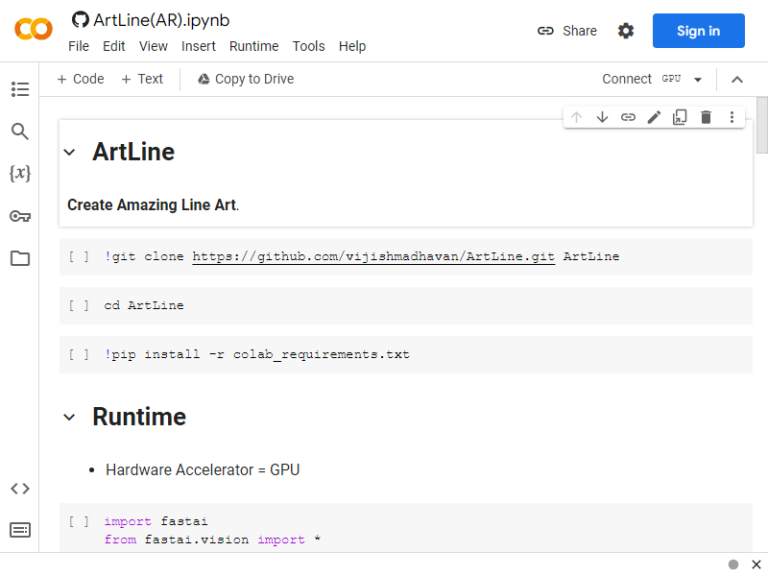Click Copy to Drive
The height and width of the screenshot is (576, 768).
[246, 79]
